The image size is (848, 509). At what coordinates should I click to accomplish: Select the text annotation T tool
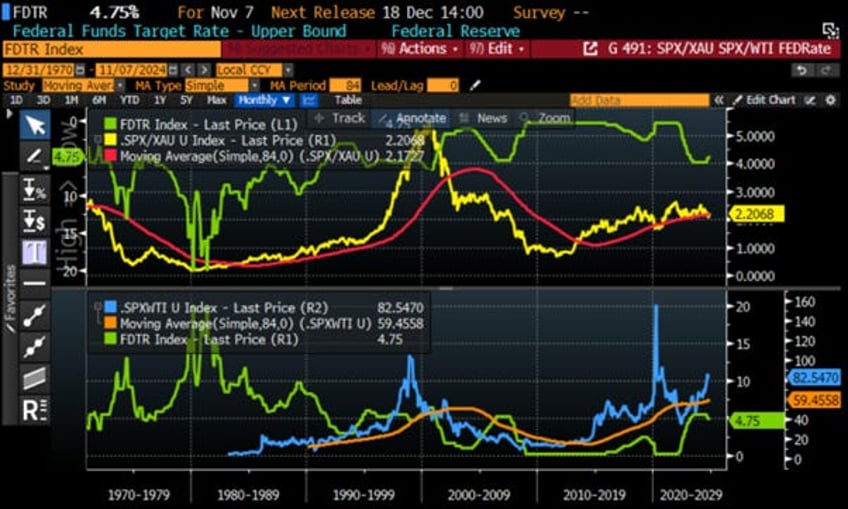35,252
